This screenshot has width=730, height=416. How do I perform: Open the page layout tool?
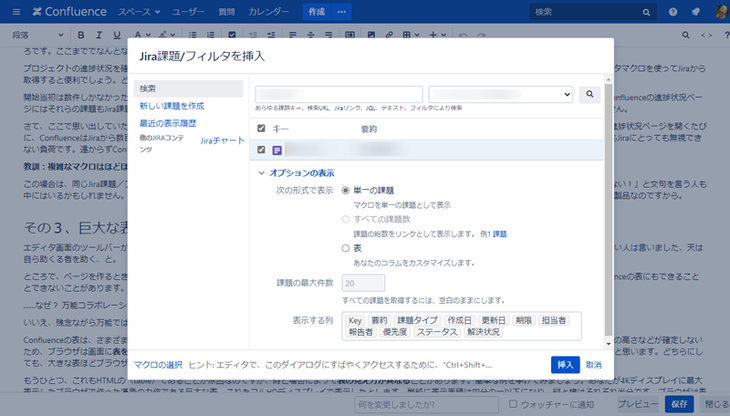350,35
